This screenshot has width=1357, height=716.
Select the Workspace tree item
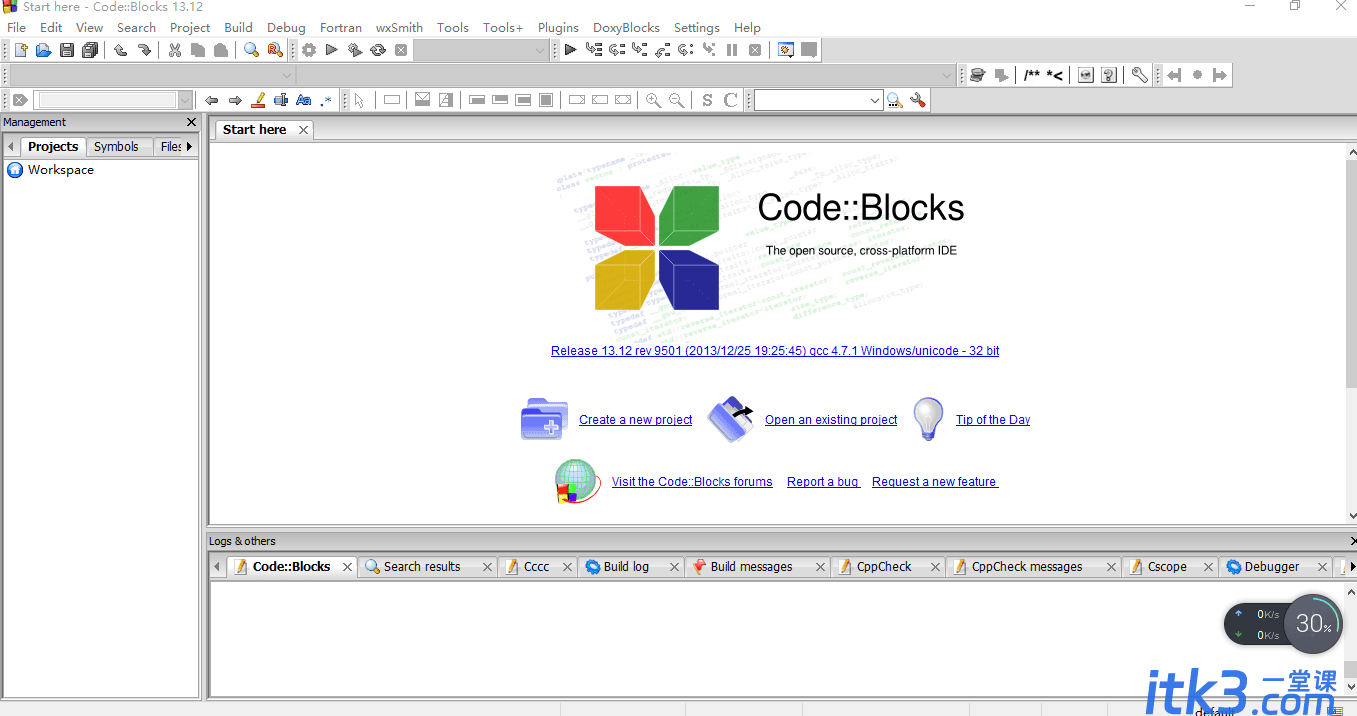pos(61,170)
